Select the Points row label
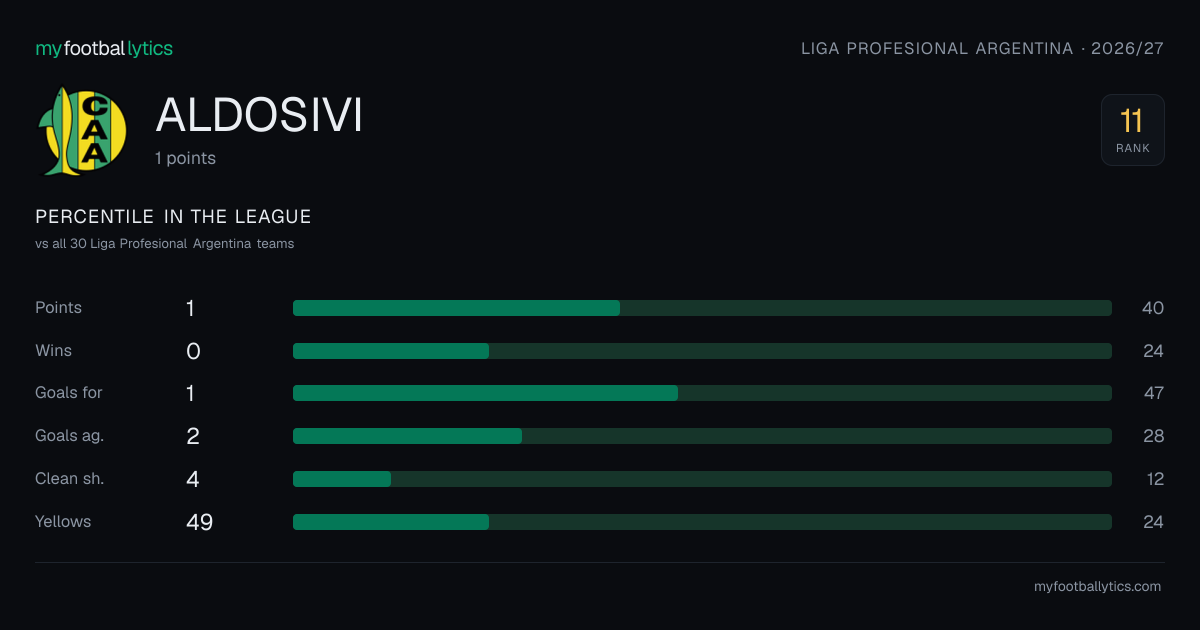This screenshot has height=630, width=1200. click(x=59, y=308)
